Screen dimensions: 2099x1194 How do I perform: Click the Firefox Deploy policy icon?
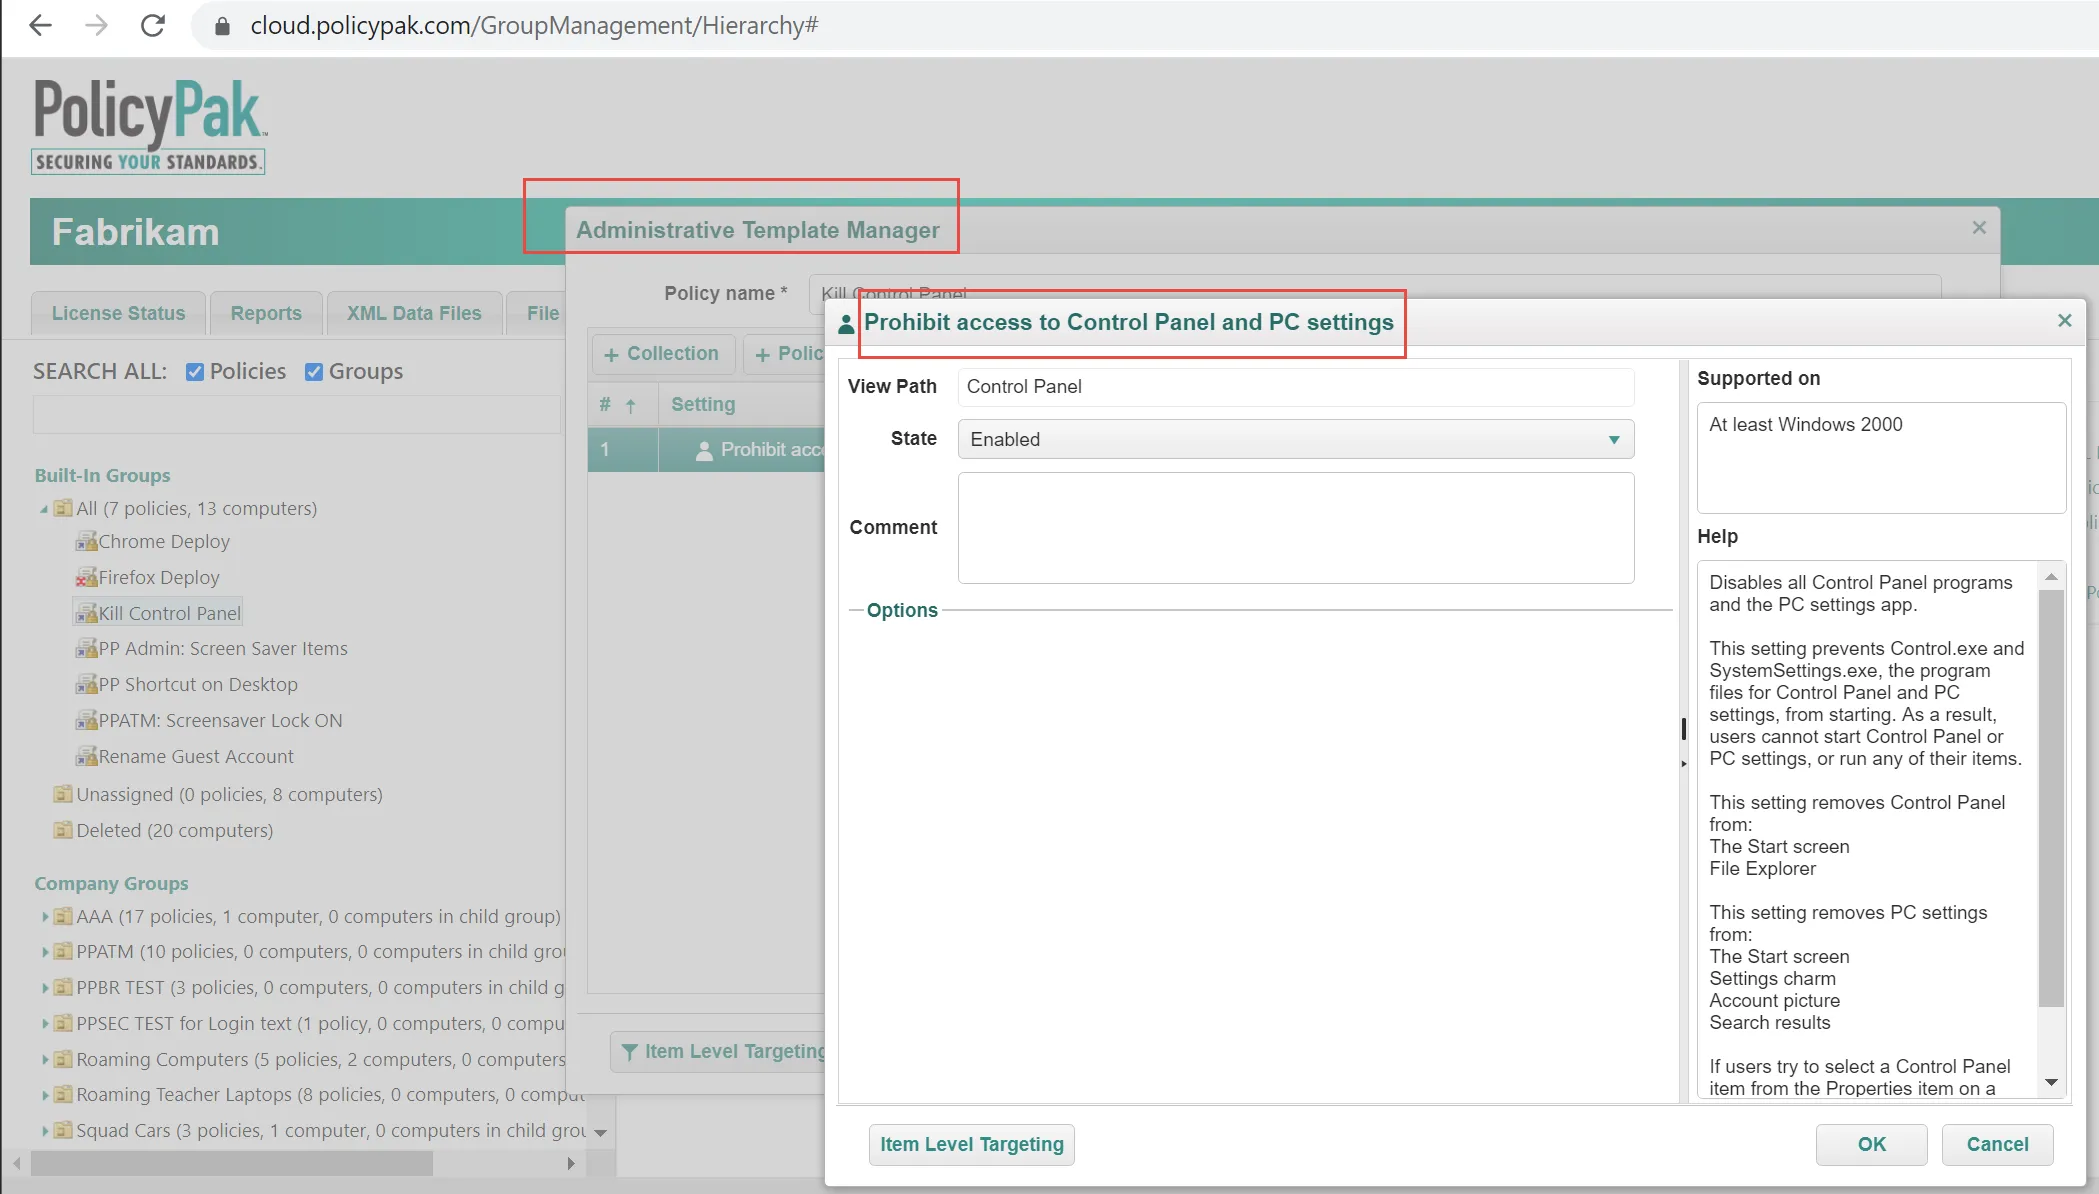(87, 578)
